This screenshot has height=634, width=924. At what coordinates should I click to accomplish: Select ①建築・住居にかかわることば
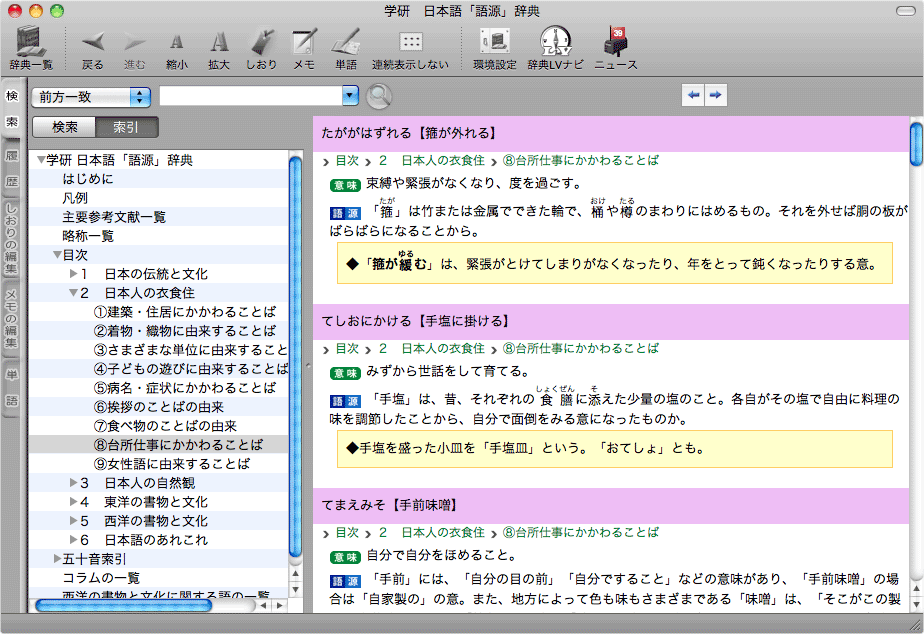184,312
